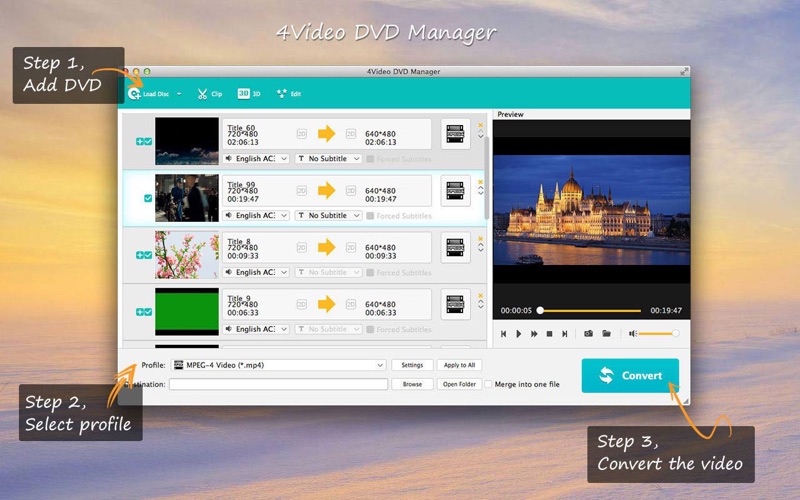The height and width of the screenshot is (500, 800).
Task: Uncheck the Title_9 selection checkbox
Action: point(148,312)
